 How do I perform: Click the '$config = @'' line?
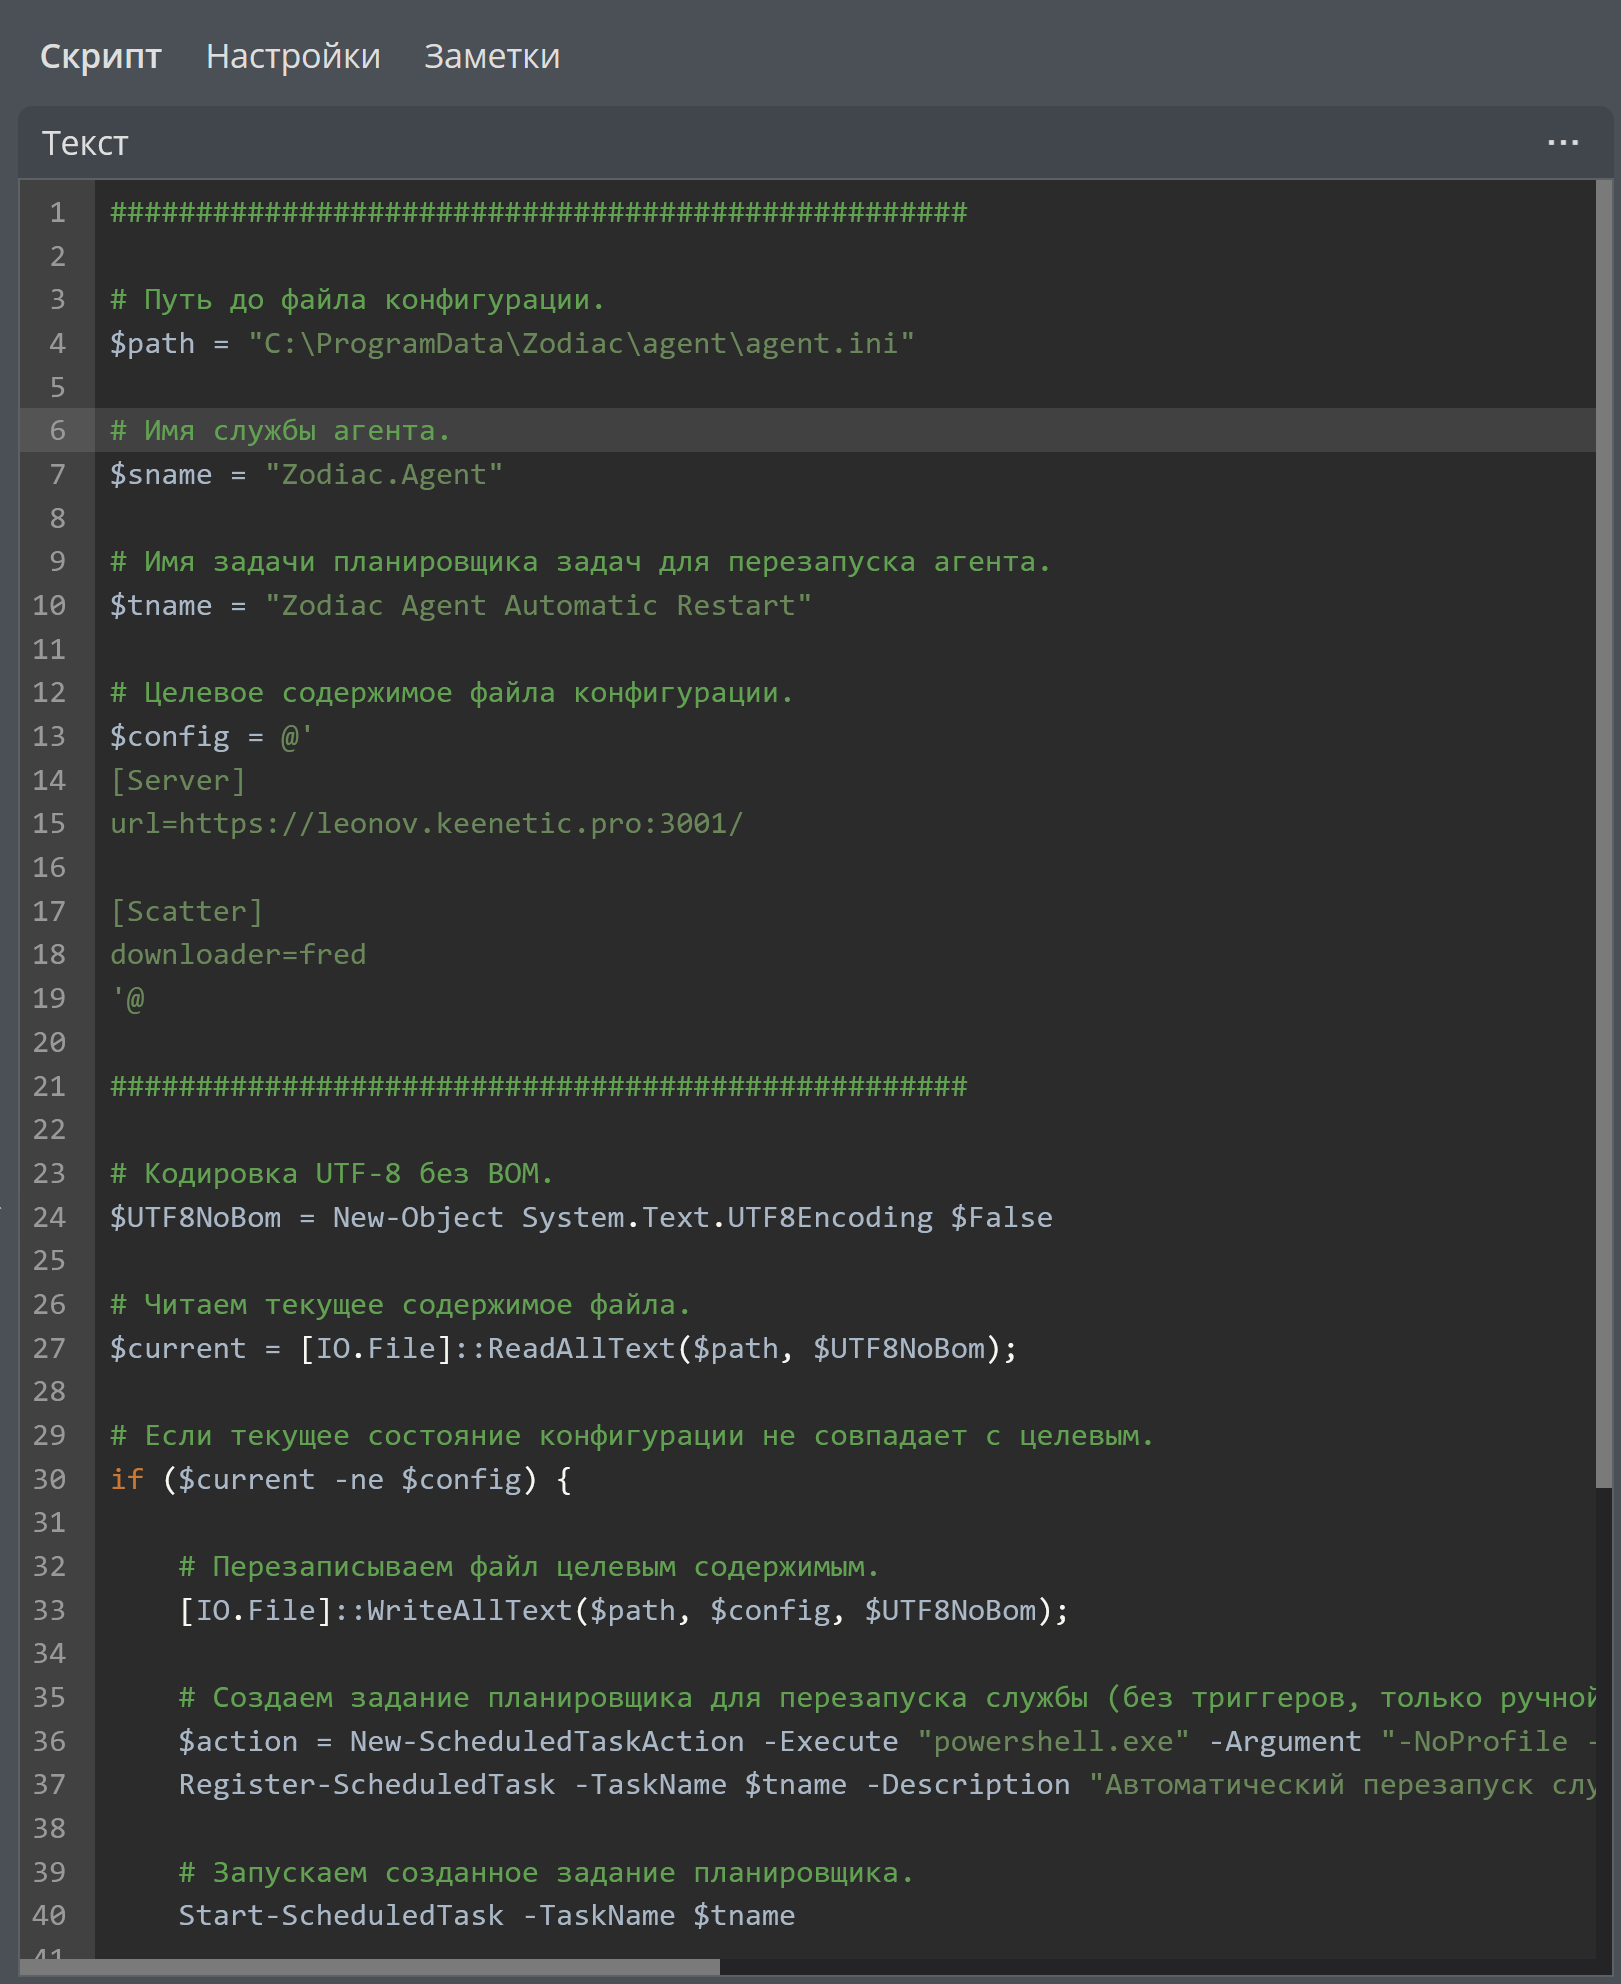211,737
